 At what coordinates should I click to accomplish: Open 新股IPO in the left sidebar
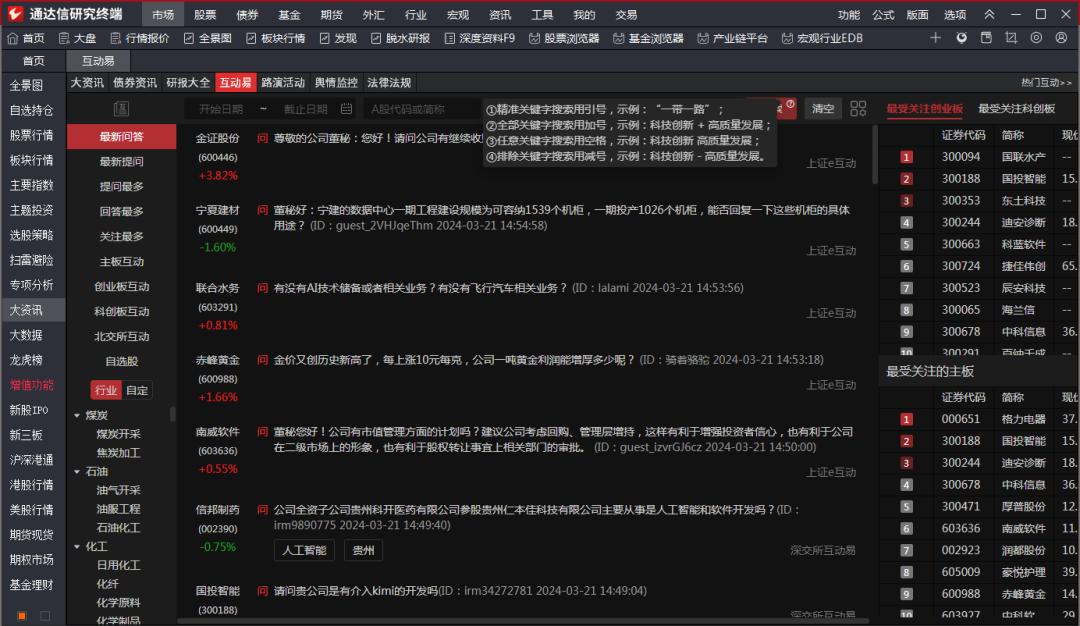point(29,410)
